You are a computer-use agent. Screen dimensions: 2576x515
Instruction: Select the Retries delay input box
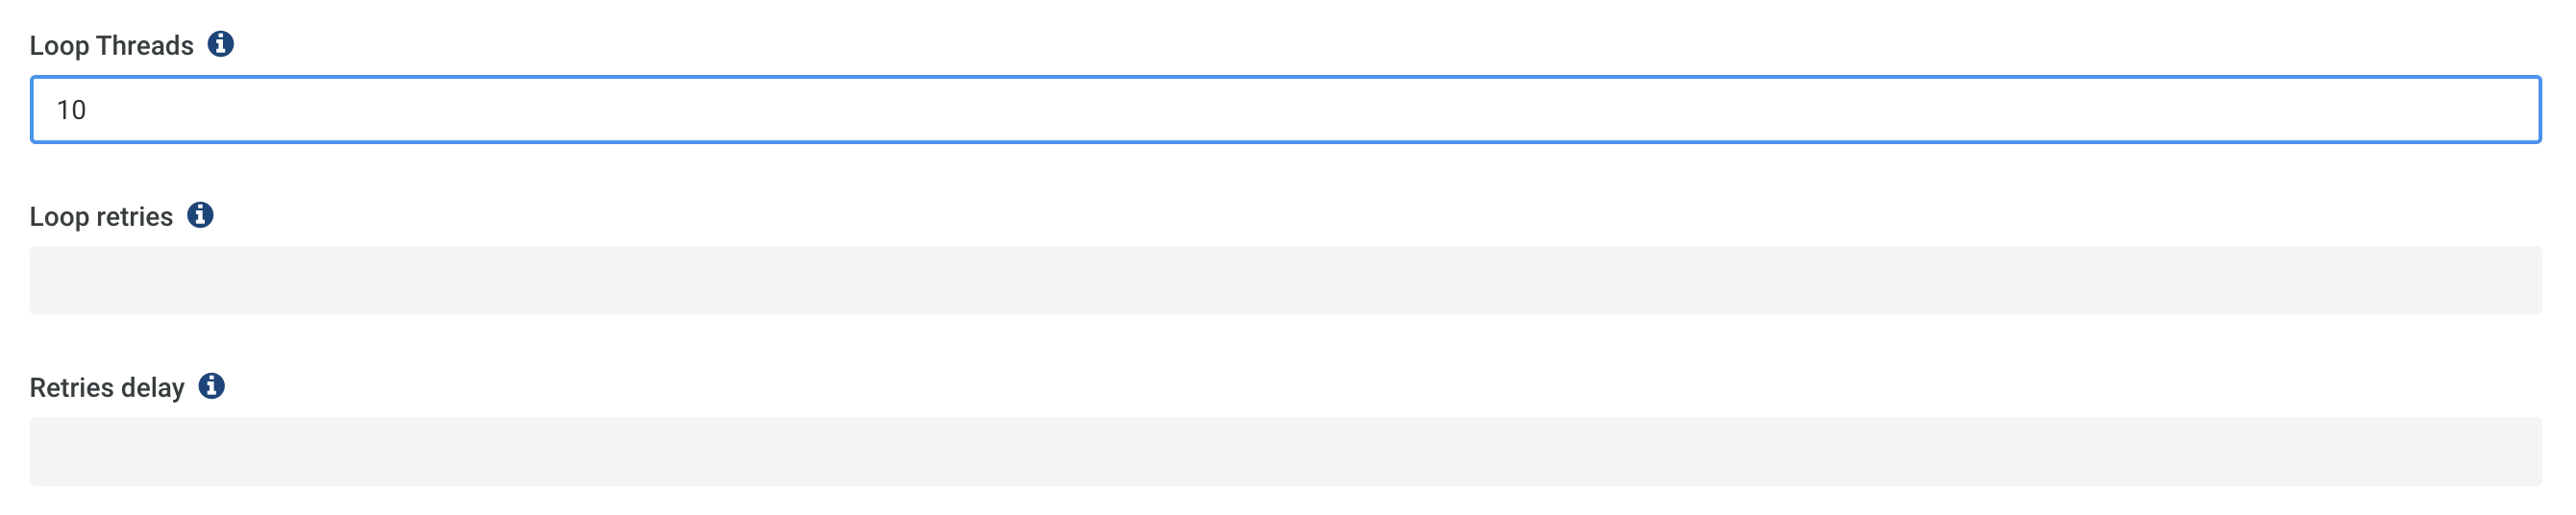point(1285,452)
